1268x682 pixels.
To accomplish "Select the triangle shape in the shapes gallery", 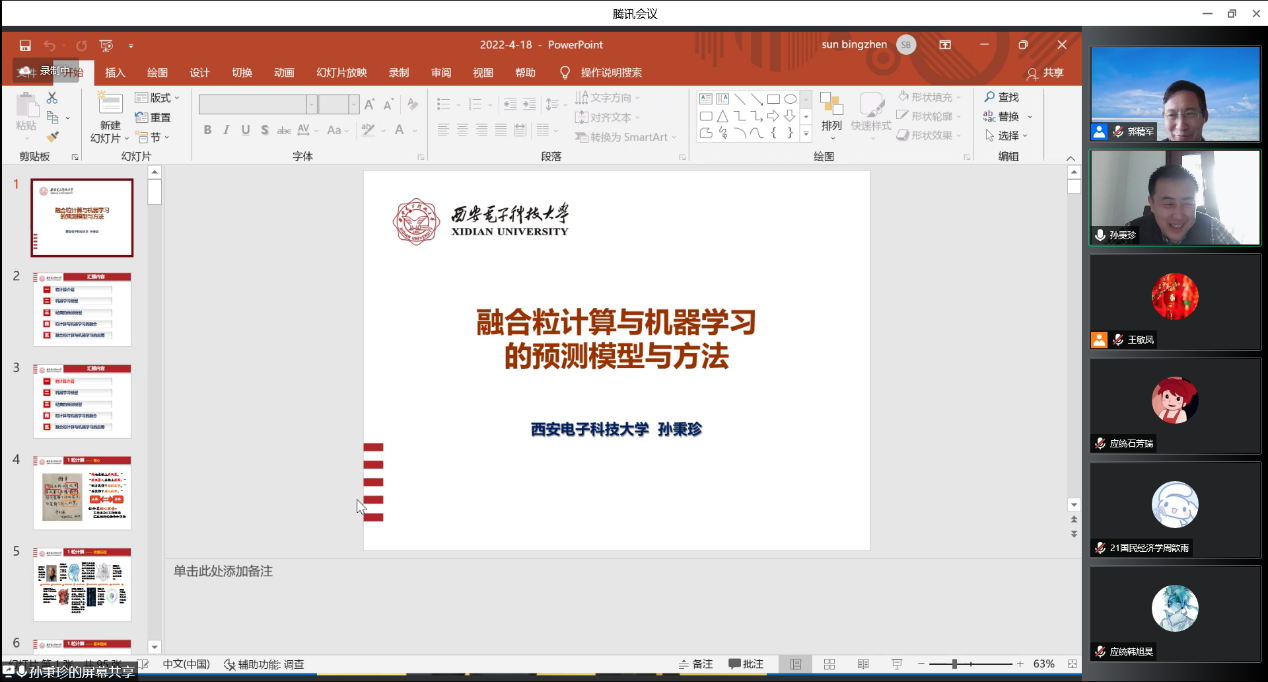I will [x=722, y=116].
